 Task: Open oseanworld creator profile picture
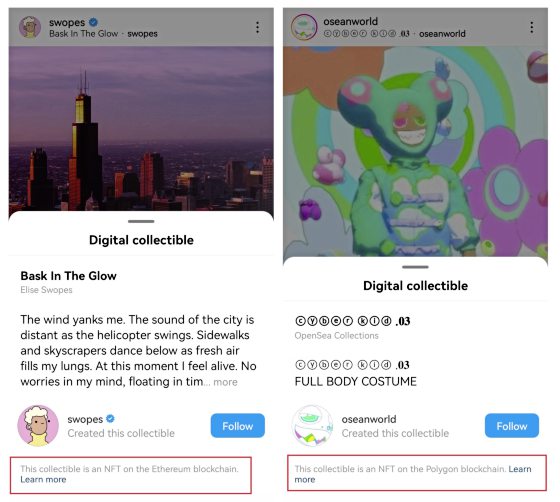click(312, 426)
